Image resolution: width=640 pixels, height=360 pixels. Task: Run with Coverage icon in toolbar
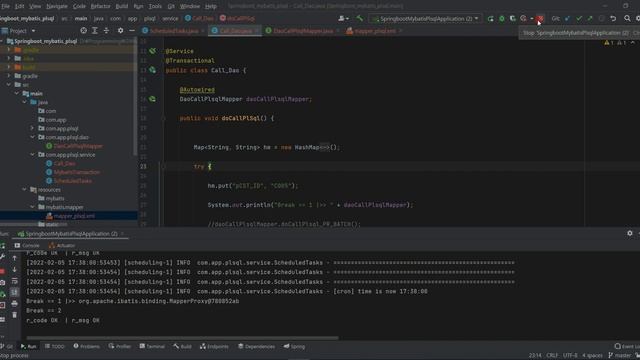[513, 19]
